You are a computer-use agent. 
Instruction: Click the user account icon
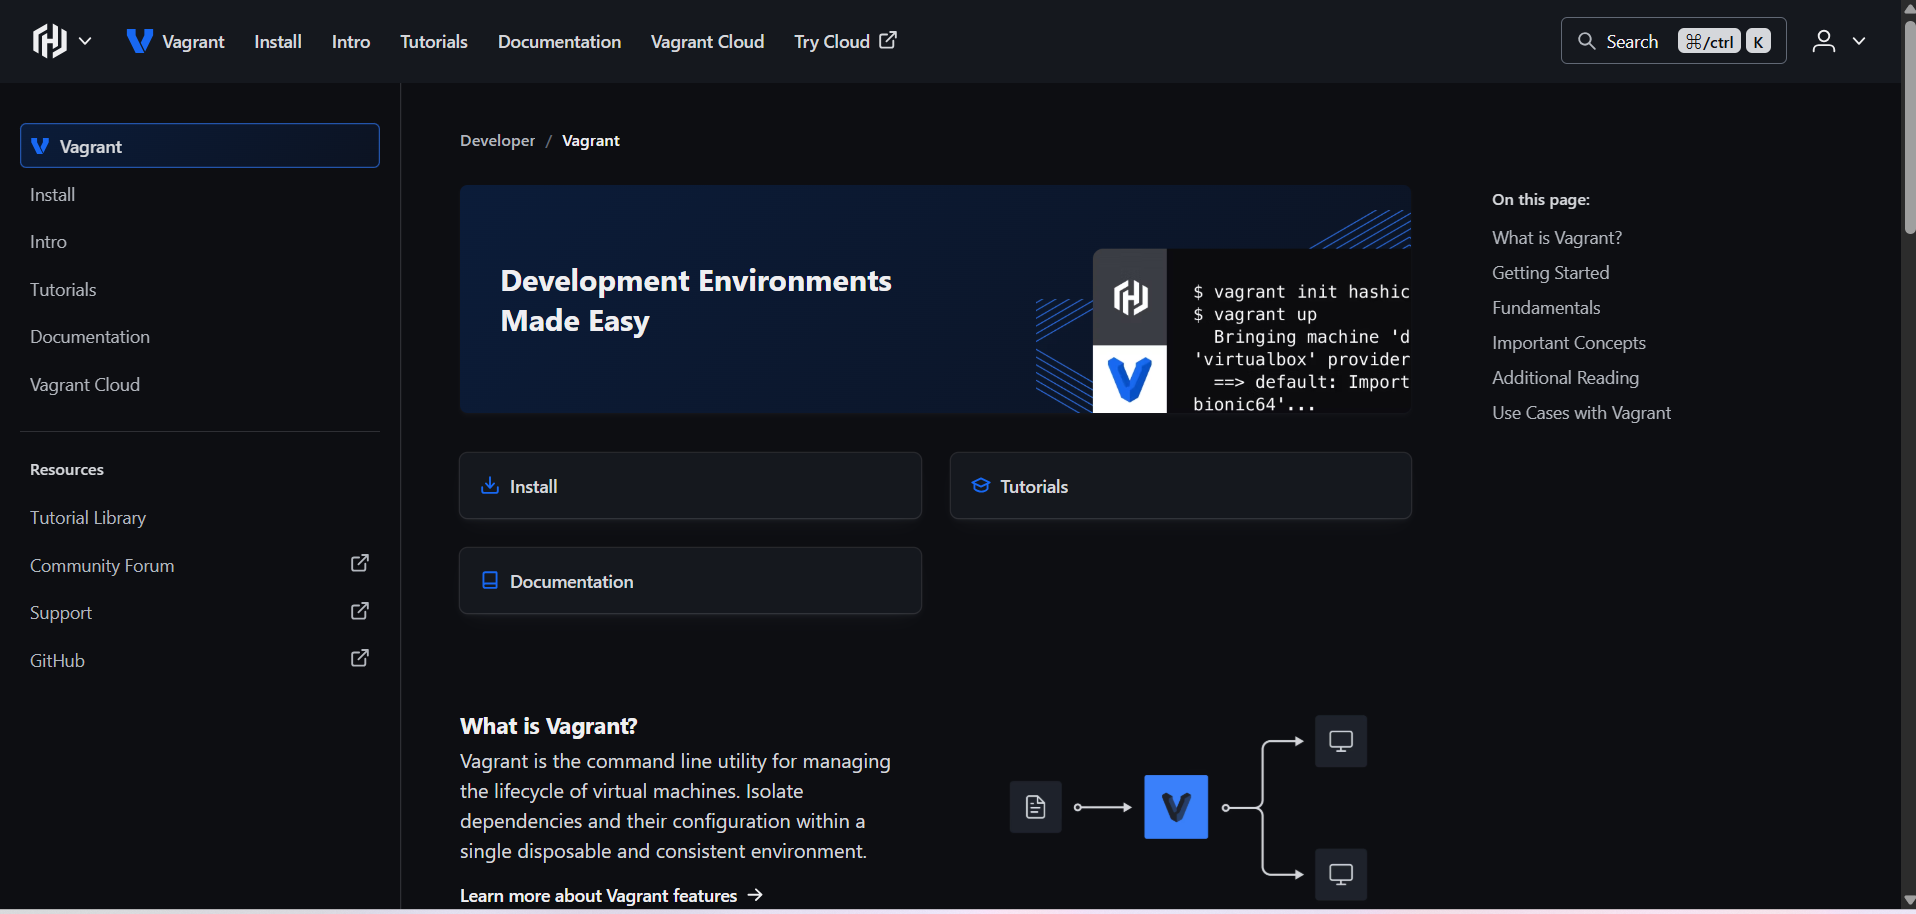1824,41
